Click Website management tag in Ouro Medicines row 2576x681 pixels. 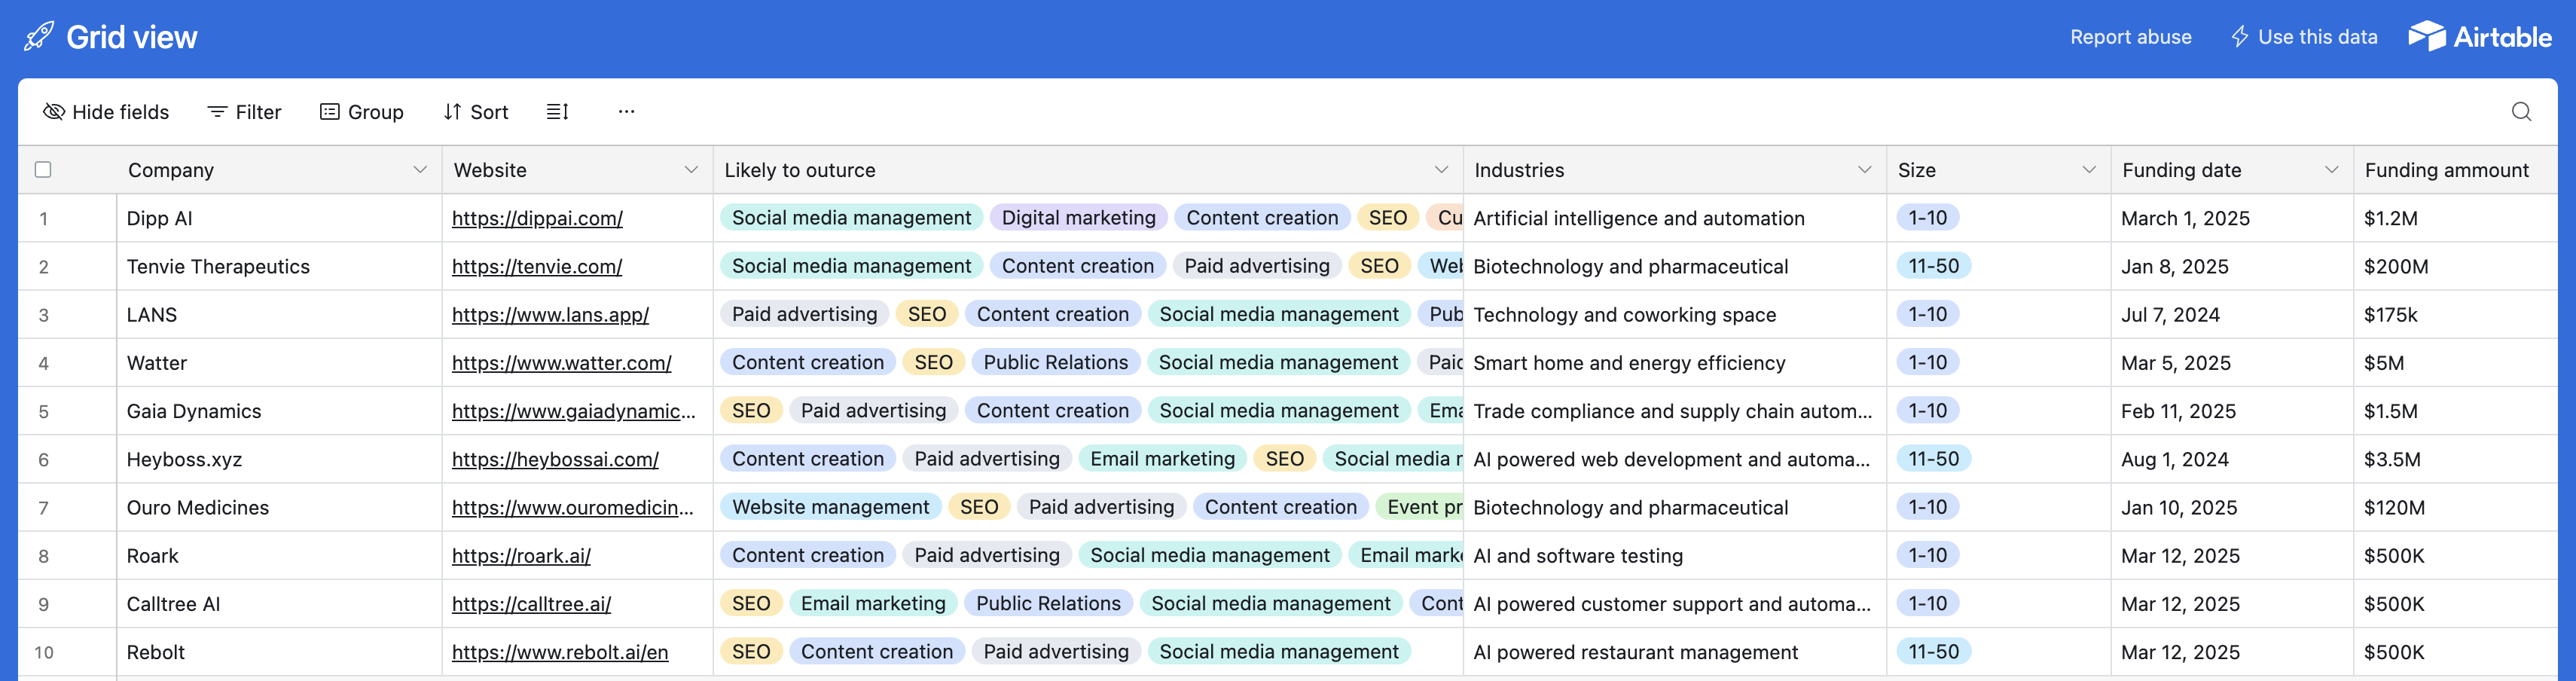click(830, 507)
